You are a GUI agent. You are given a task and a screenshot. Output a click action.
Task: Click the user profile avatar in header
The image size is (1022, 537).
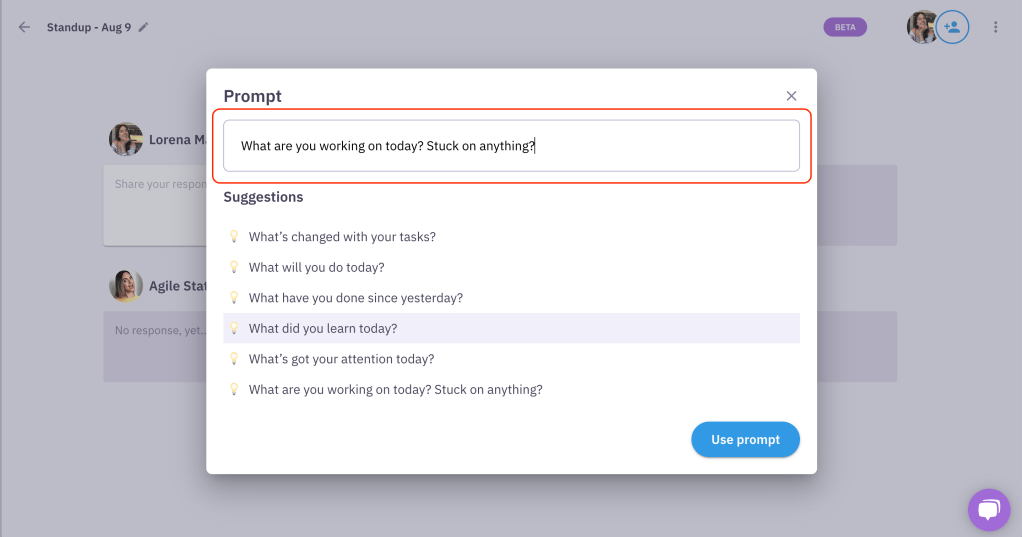coord(921,27)
